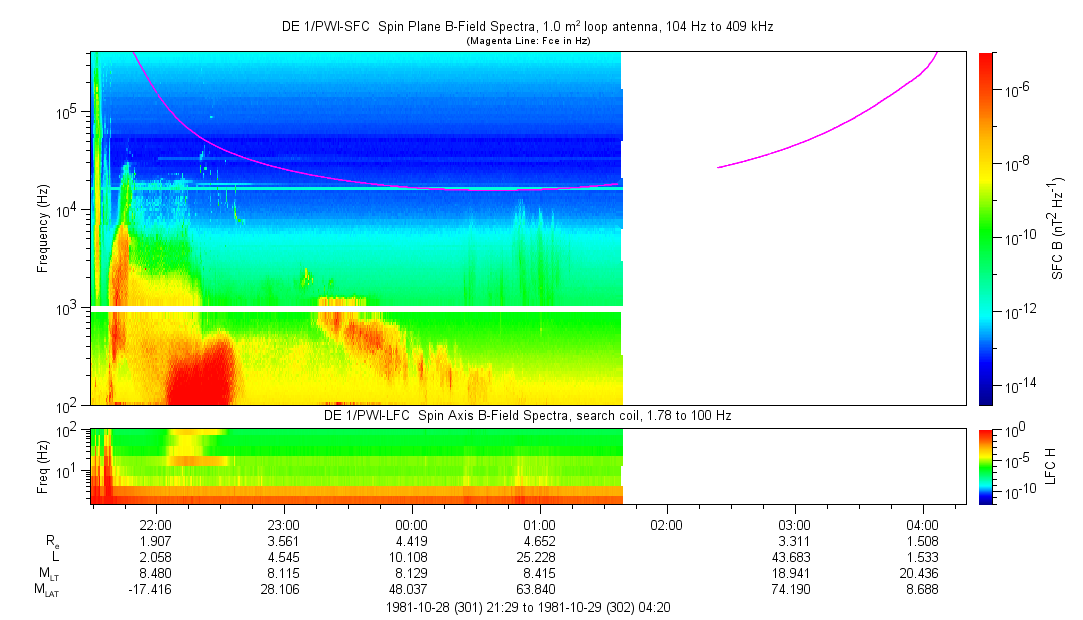
Task: Select the 00:00 time tick label
Action: click(x=411, y=524)
